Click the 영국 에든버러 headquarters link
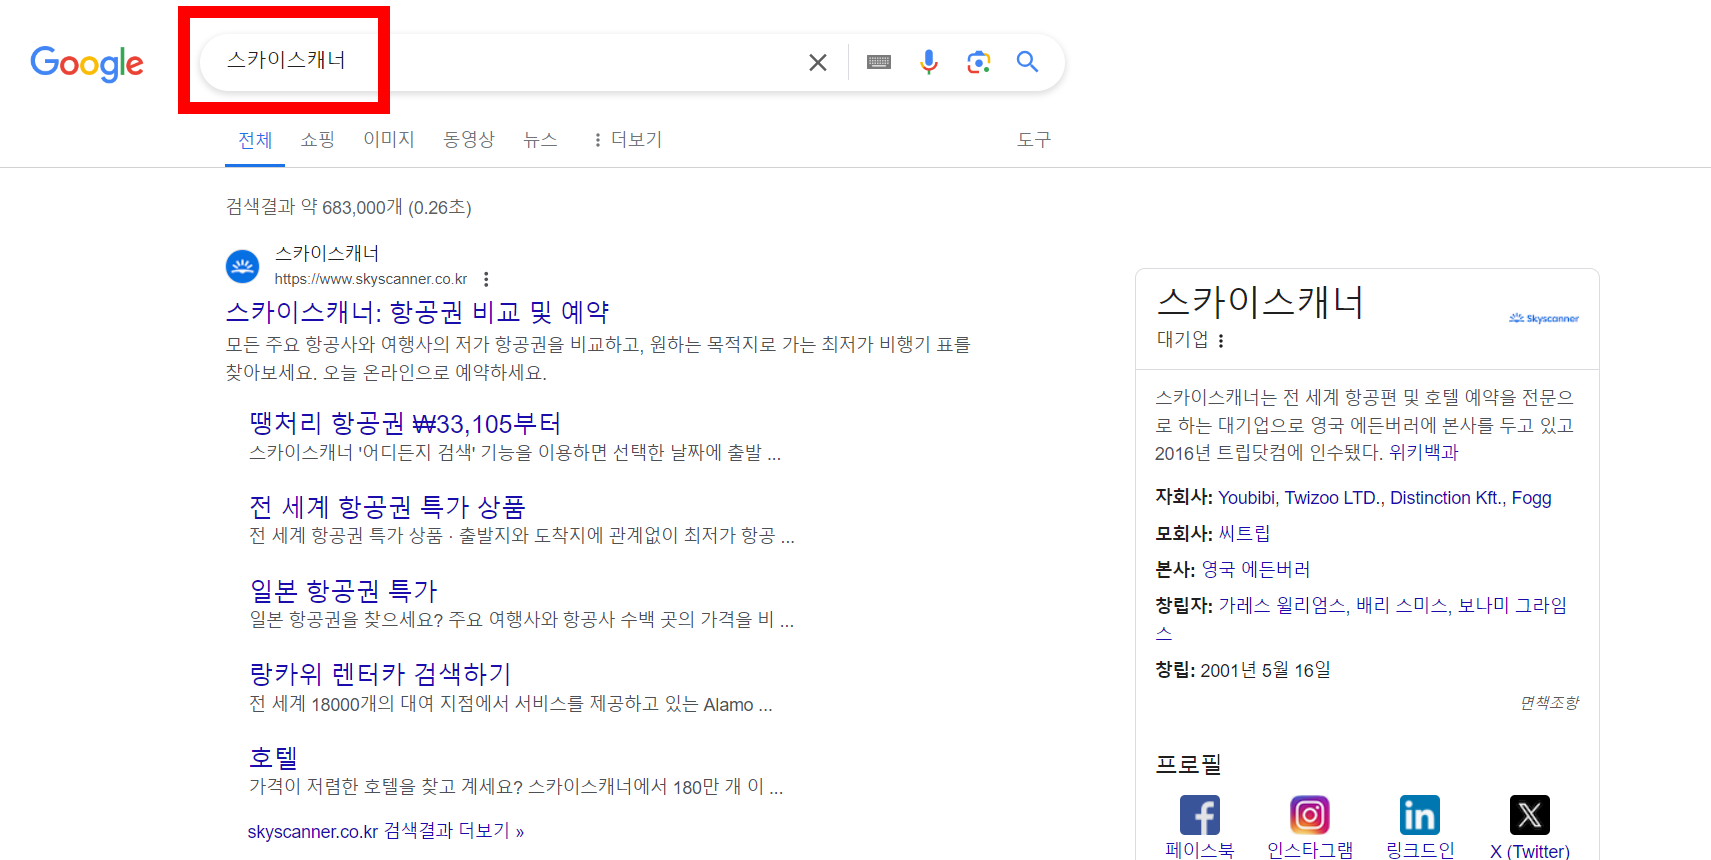The height and width of the screenshot is (860, 1711). (x=1256, y=570)
